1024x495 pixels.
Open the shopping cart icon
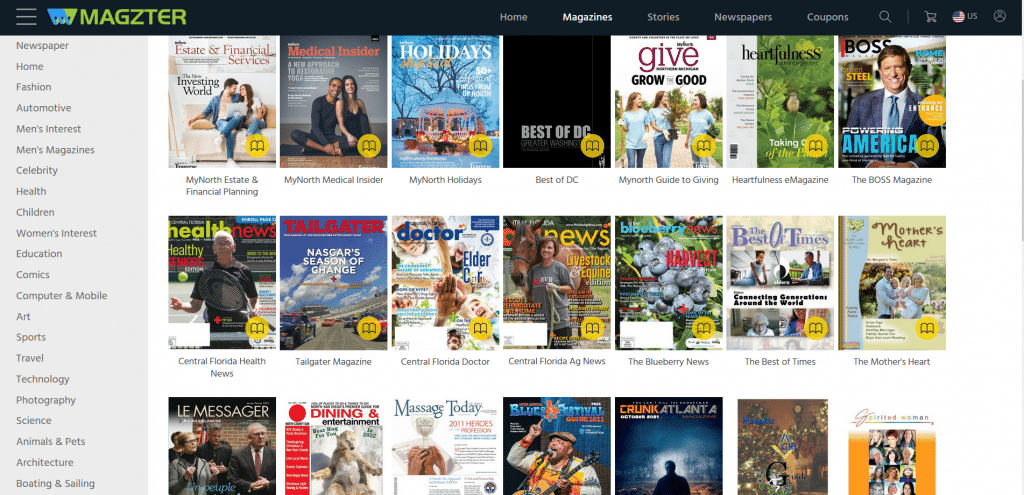(x=930, y=17)
